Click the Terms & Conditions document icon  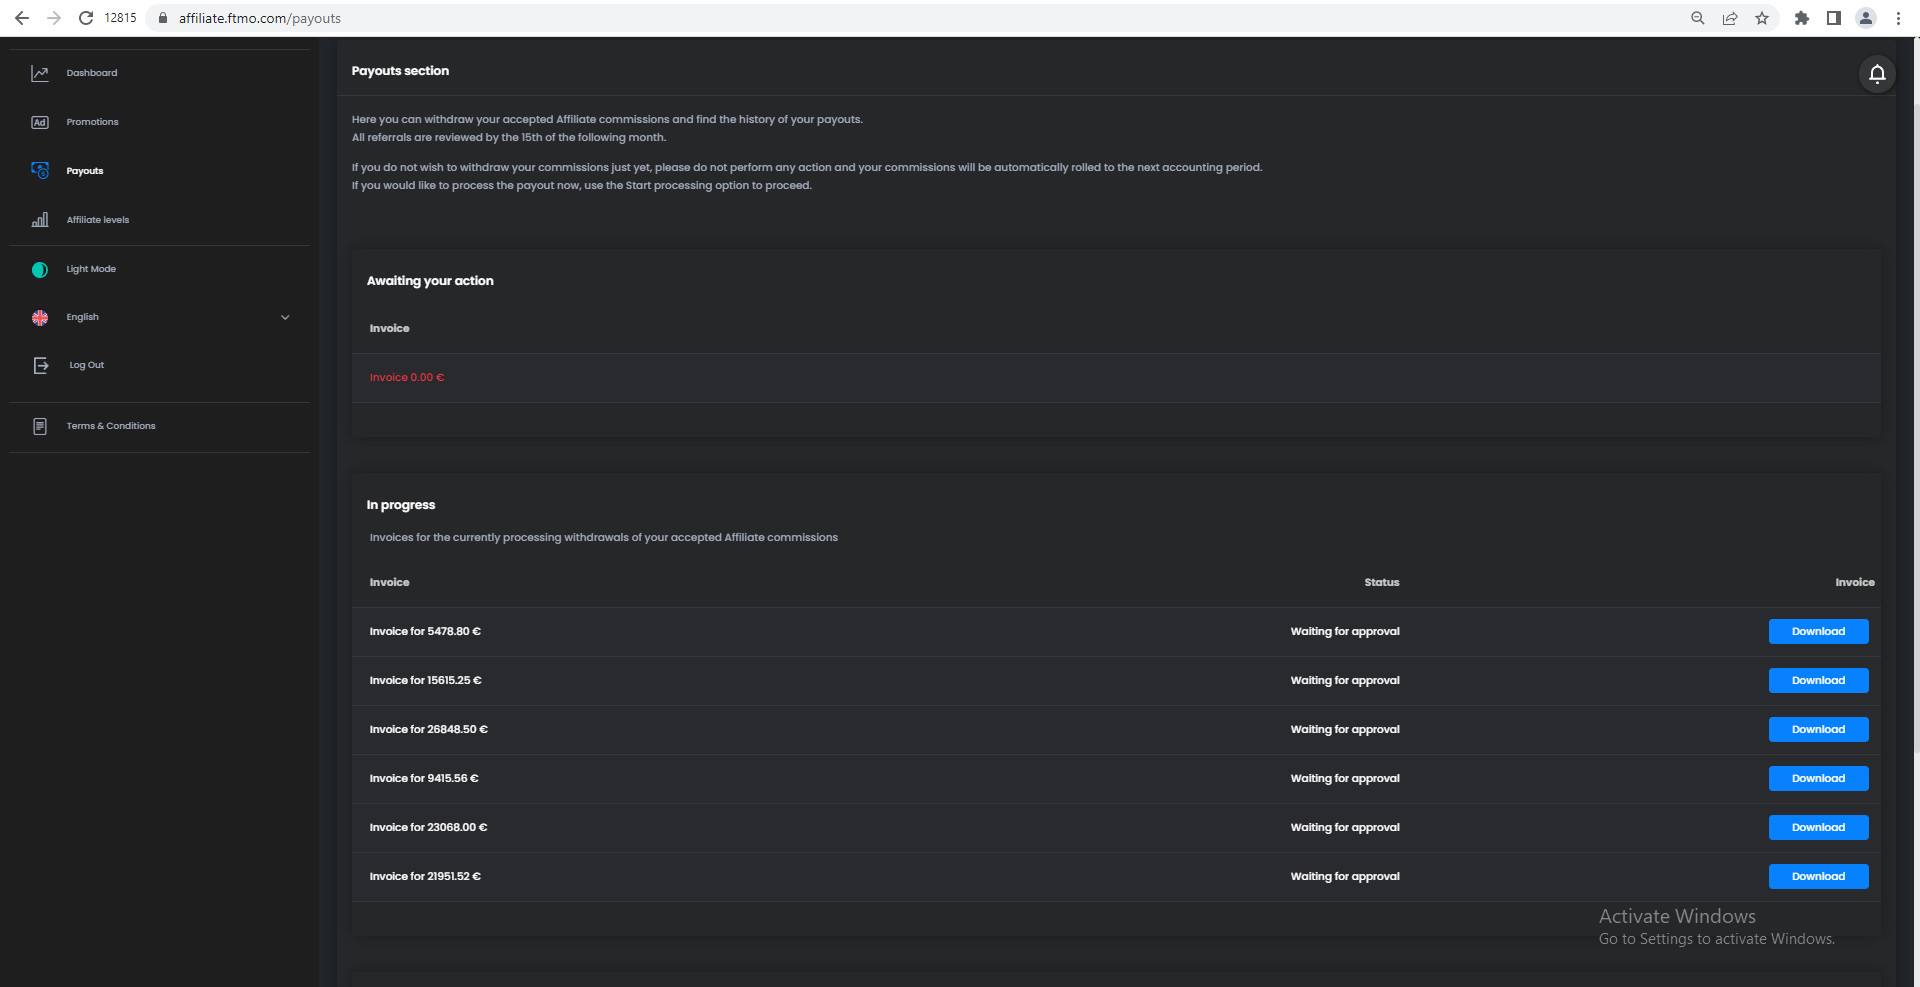(x=40, y=426)
